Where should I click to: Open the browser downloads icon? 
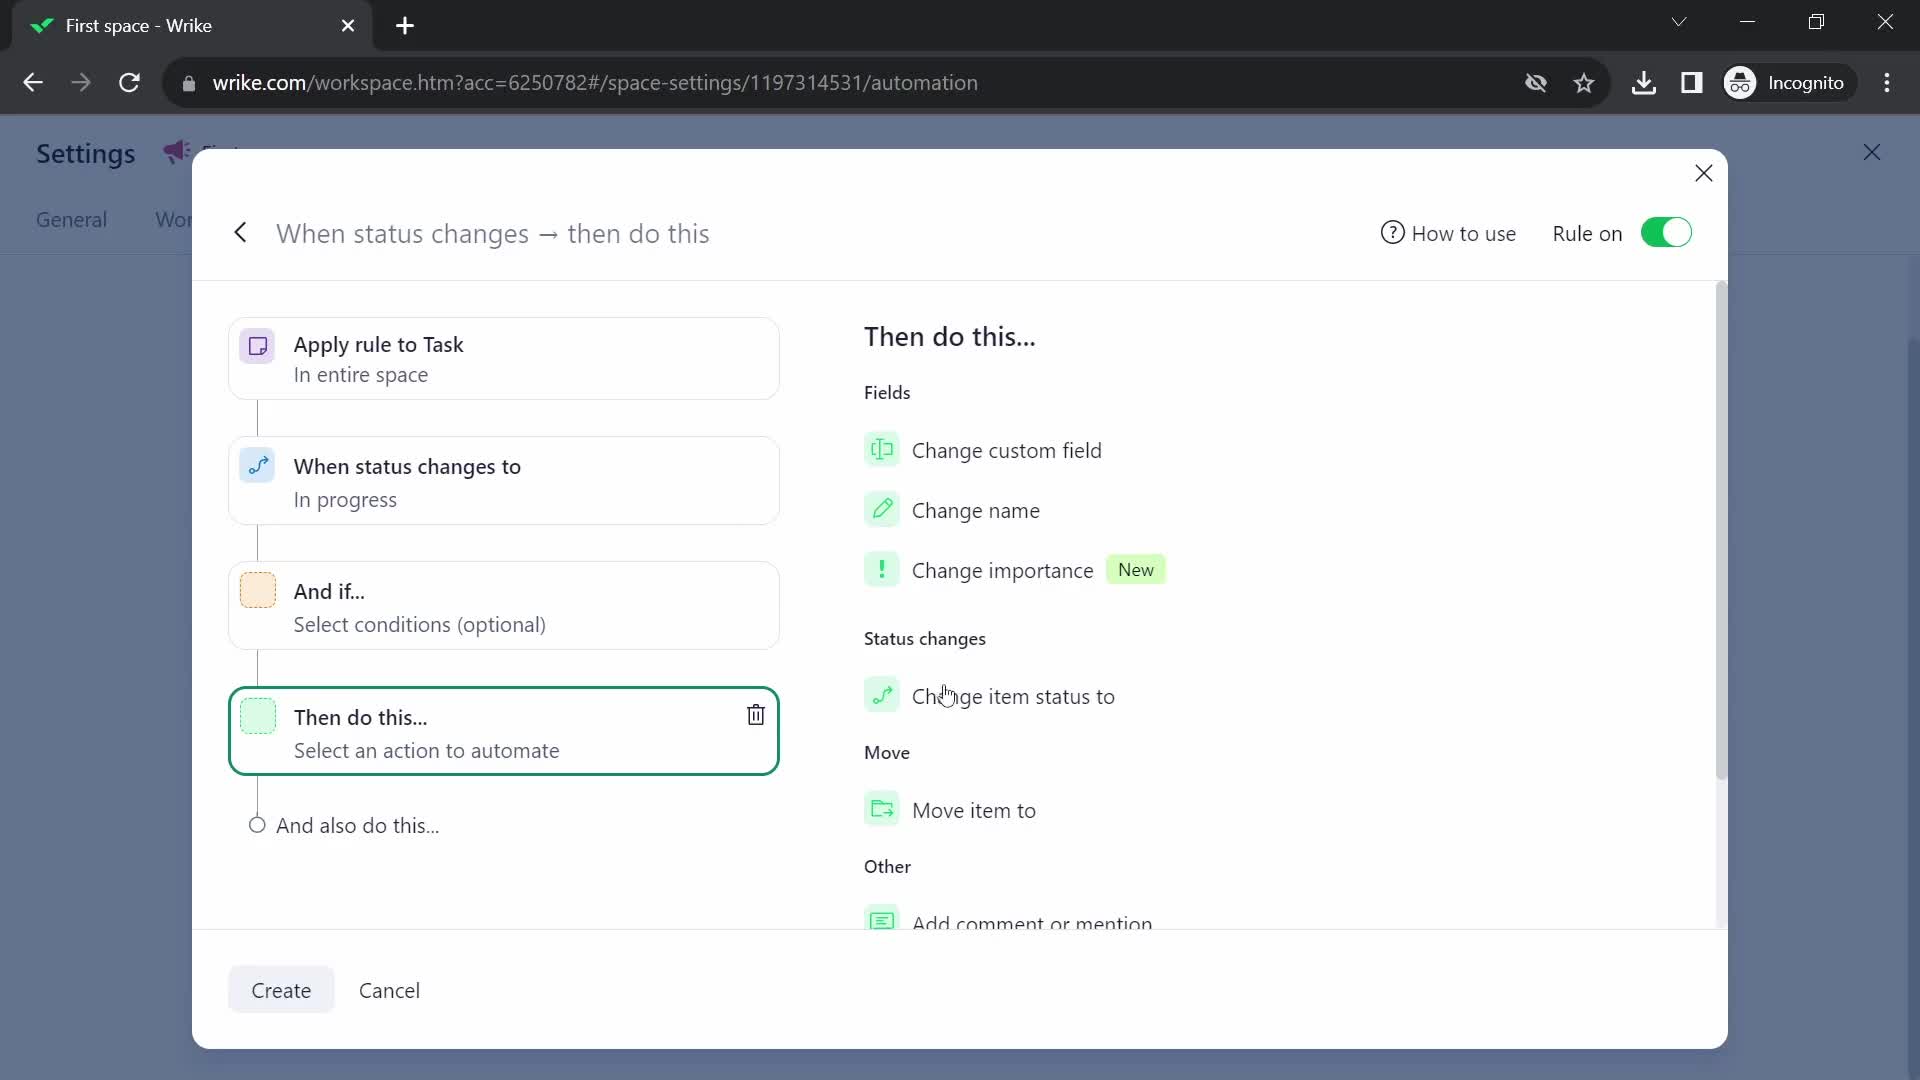(x=1643, y=83)
